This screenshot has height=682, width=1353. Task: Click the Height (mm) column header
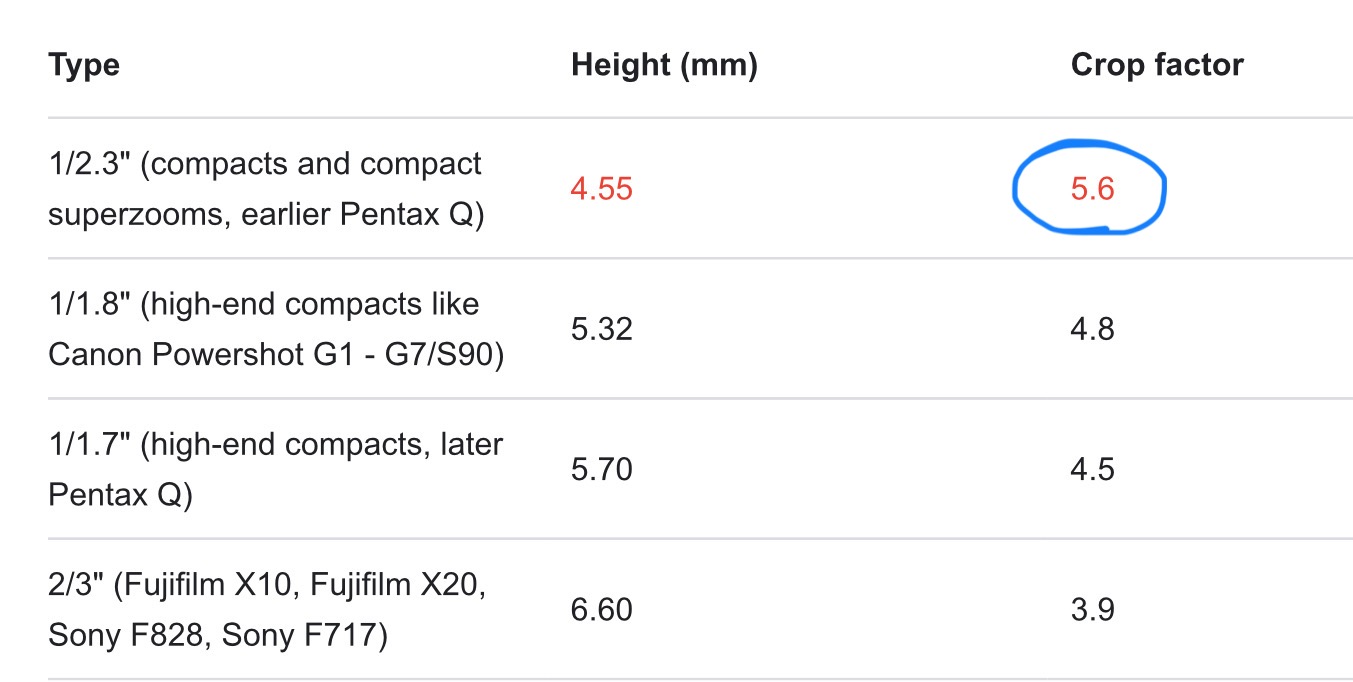click(x=664, y=66)
